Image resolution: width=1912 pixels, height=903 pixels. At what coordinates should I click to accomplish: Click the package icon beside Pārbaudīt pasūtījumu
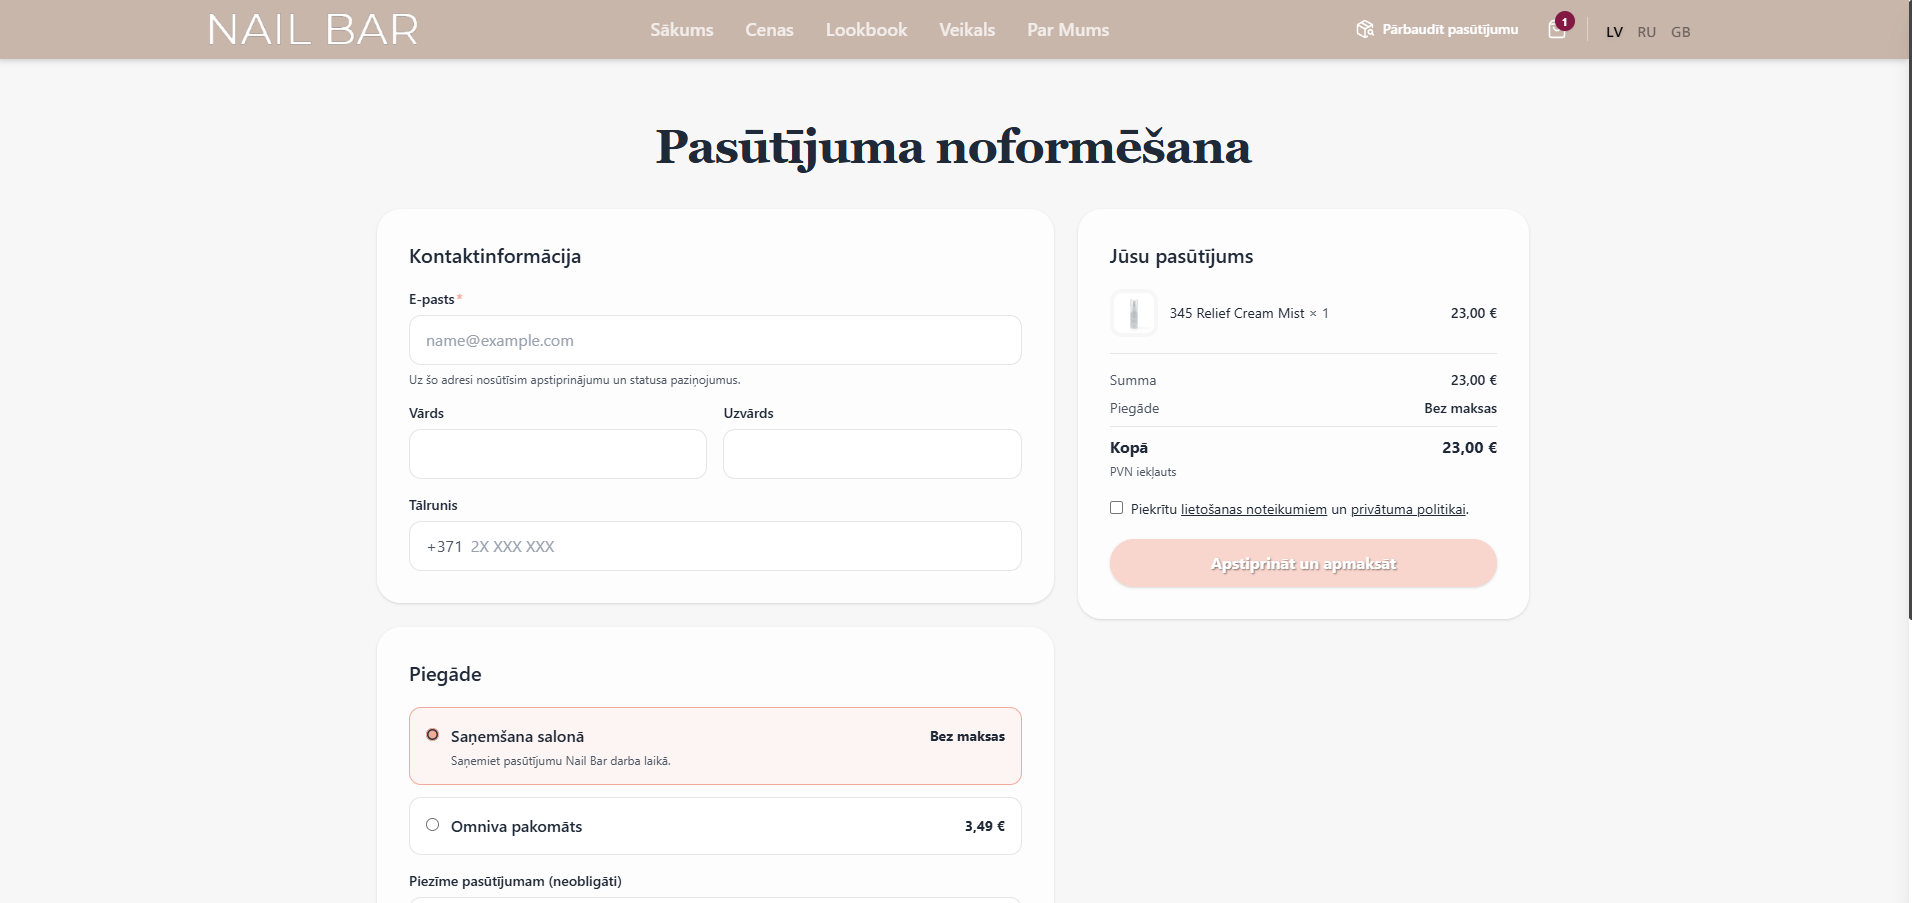1365,29
